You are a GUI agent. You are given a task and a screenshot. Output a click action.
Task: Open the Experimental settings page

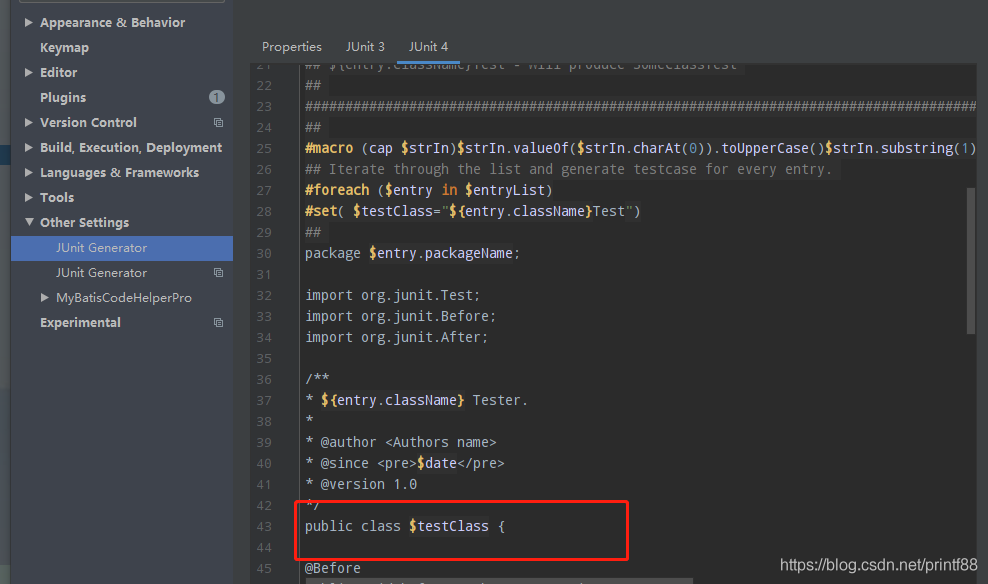click(80, 323)
